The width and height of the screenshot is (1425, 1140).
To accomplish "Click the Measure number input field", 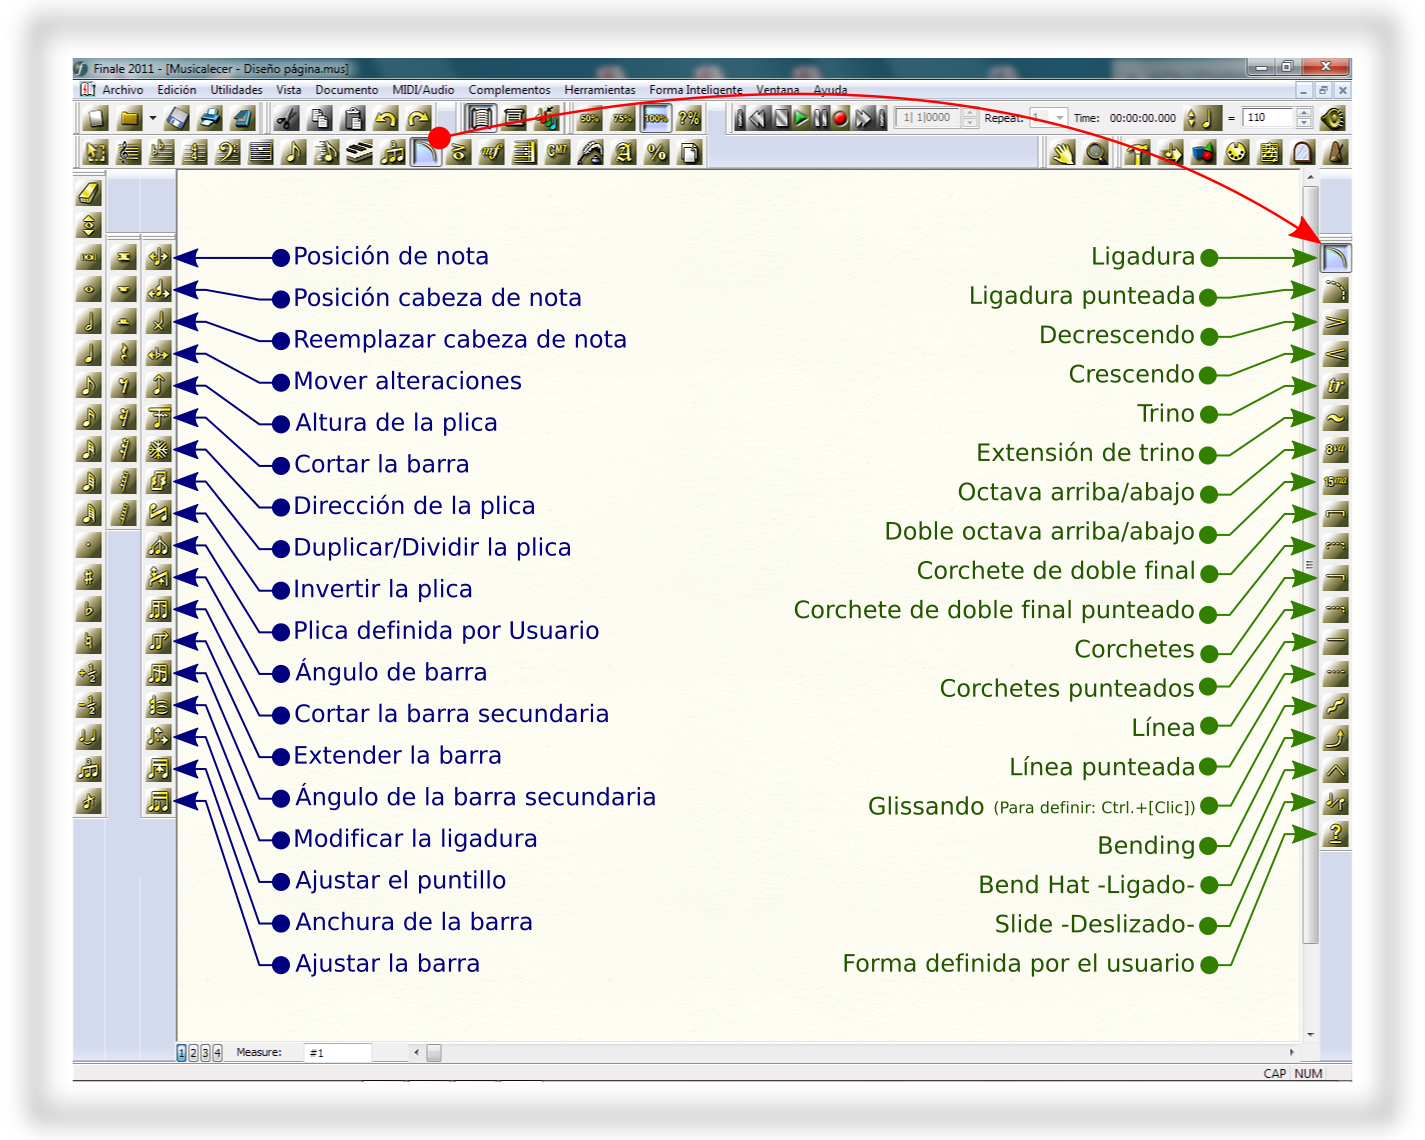I will (337, 1052).
